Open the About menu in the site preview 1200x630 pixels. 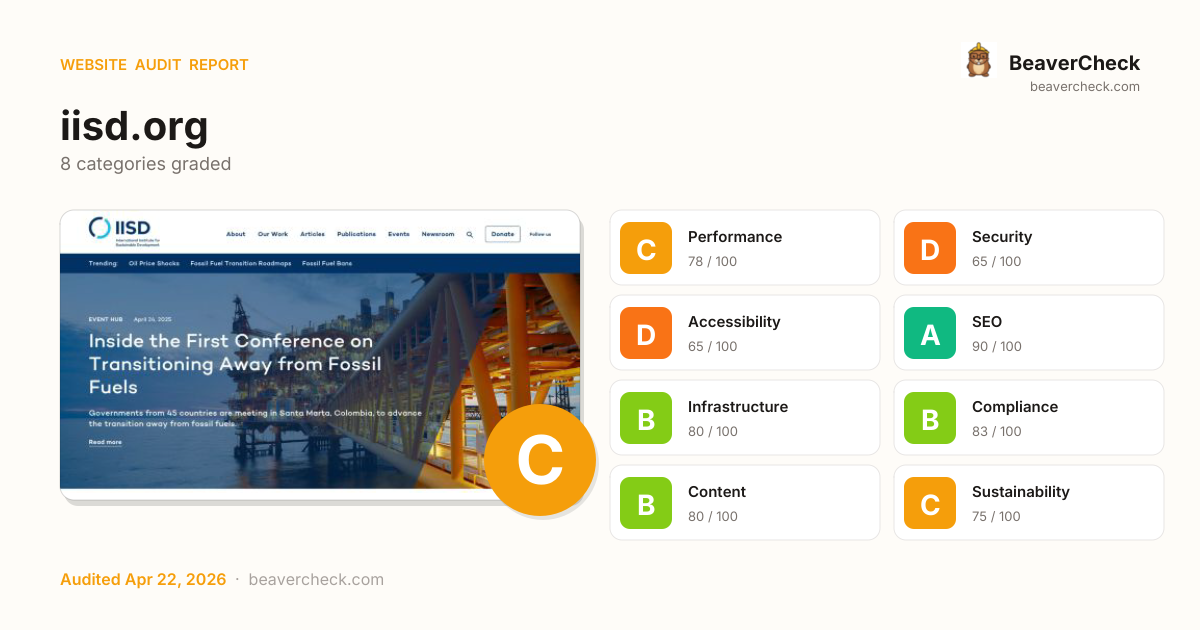[235, 234]
